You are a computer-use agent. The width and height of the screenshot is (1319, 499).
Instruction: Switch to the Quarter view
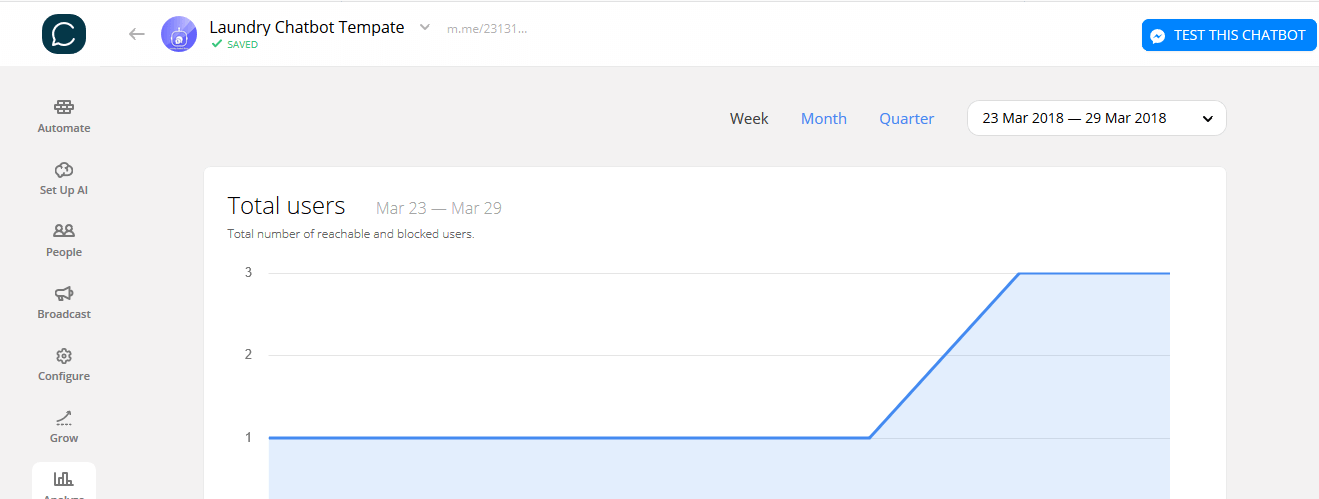tap(906, 118)
